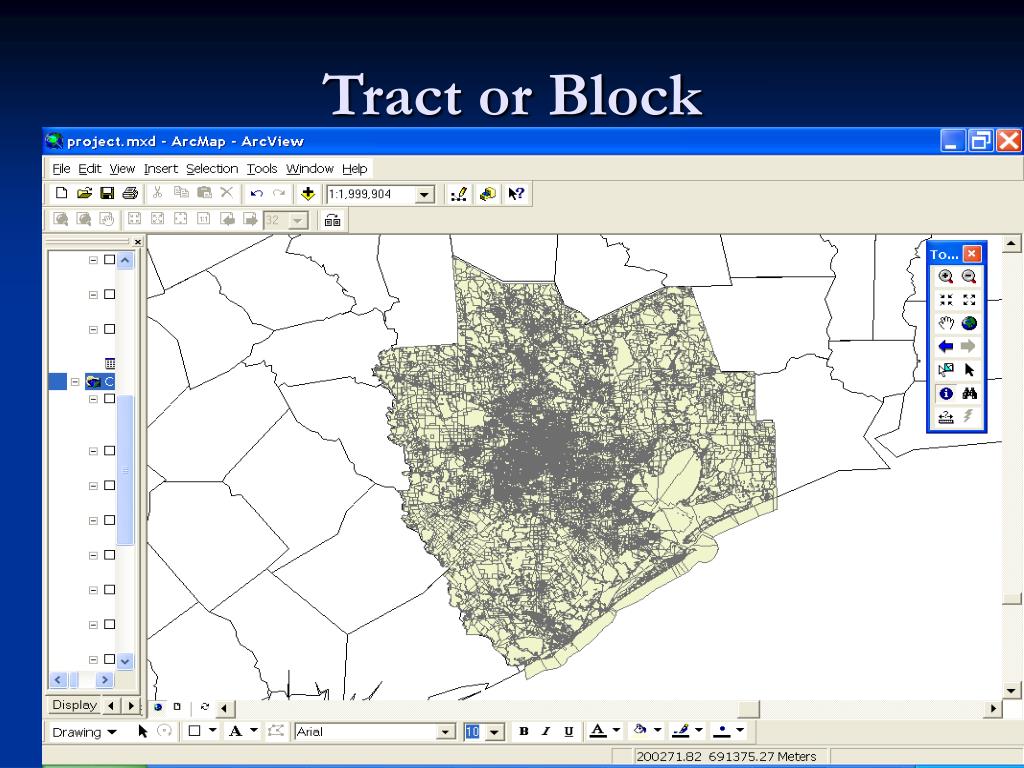The height and width of the screenshot is (768, 1024).
Task: Click the line color brush
Action: tap(680, 731)
